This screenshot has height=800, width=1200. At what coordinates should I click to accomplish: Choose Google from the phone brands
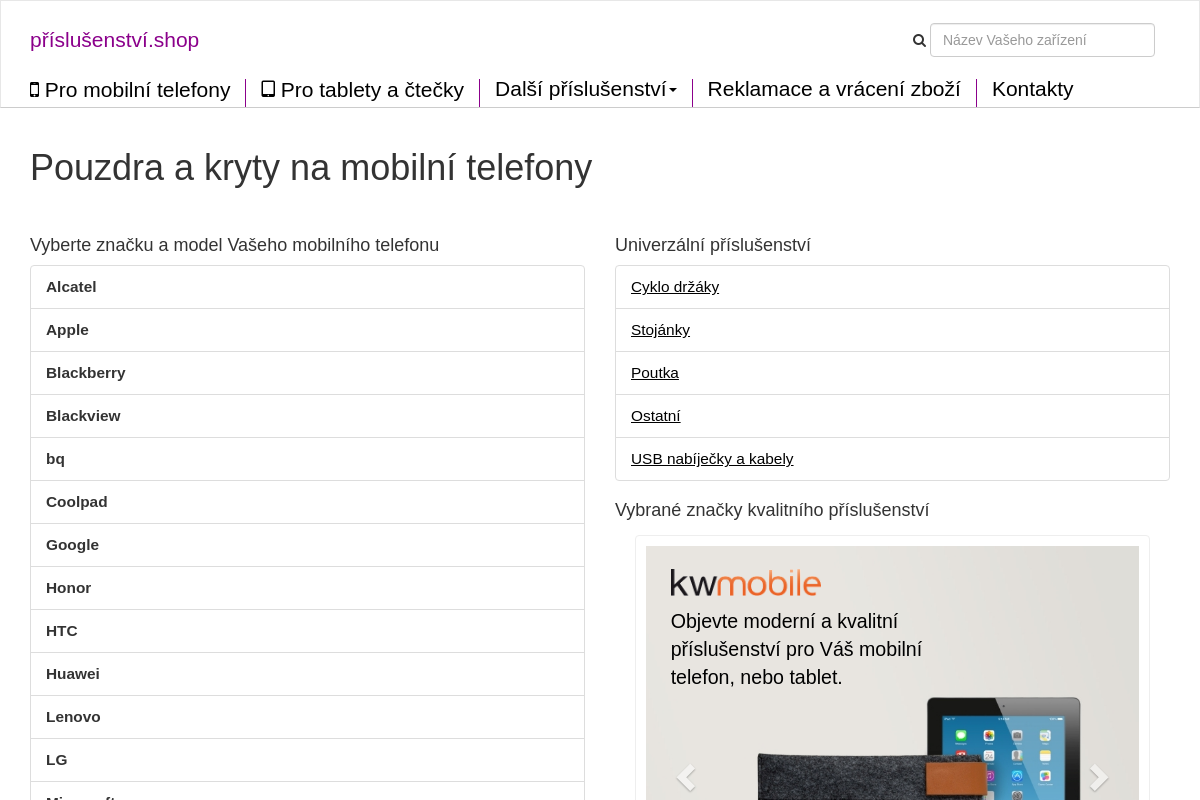pyautogui.click(x=72, y=544)
